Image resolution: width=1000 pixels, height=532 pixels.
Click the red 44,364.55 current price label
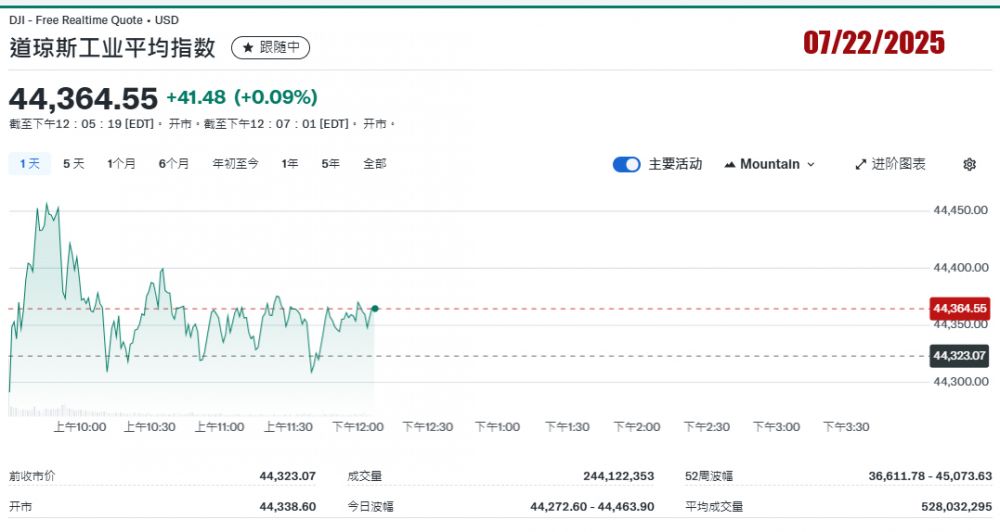(959, 309)
